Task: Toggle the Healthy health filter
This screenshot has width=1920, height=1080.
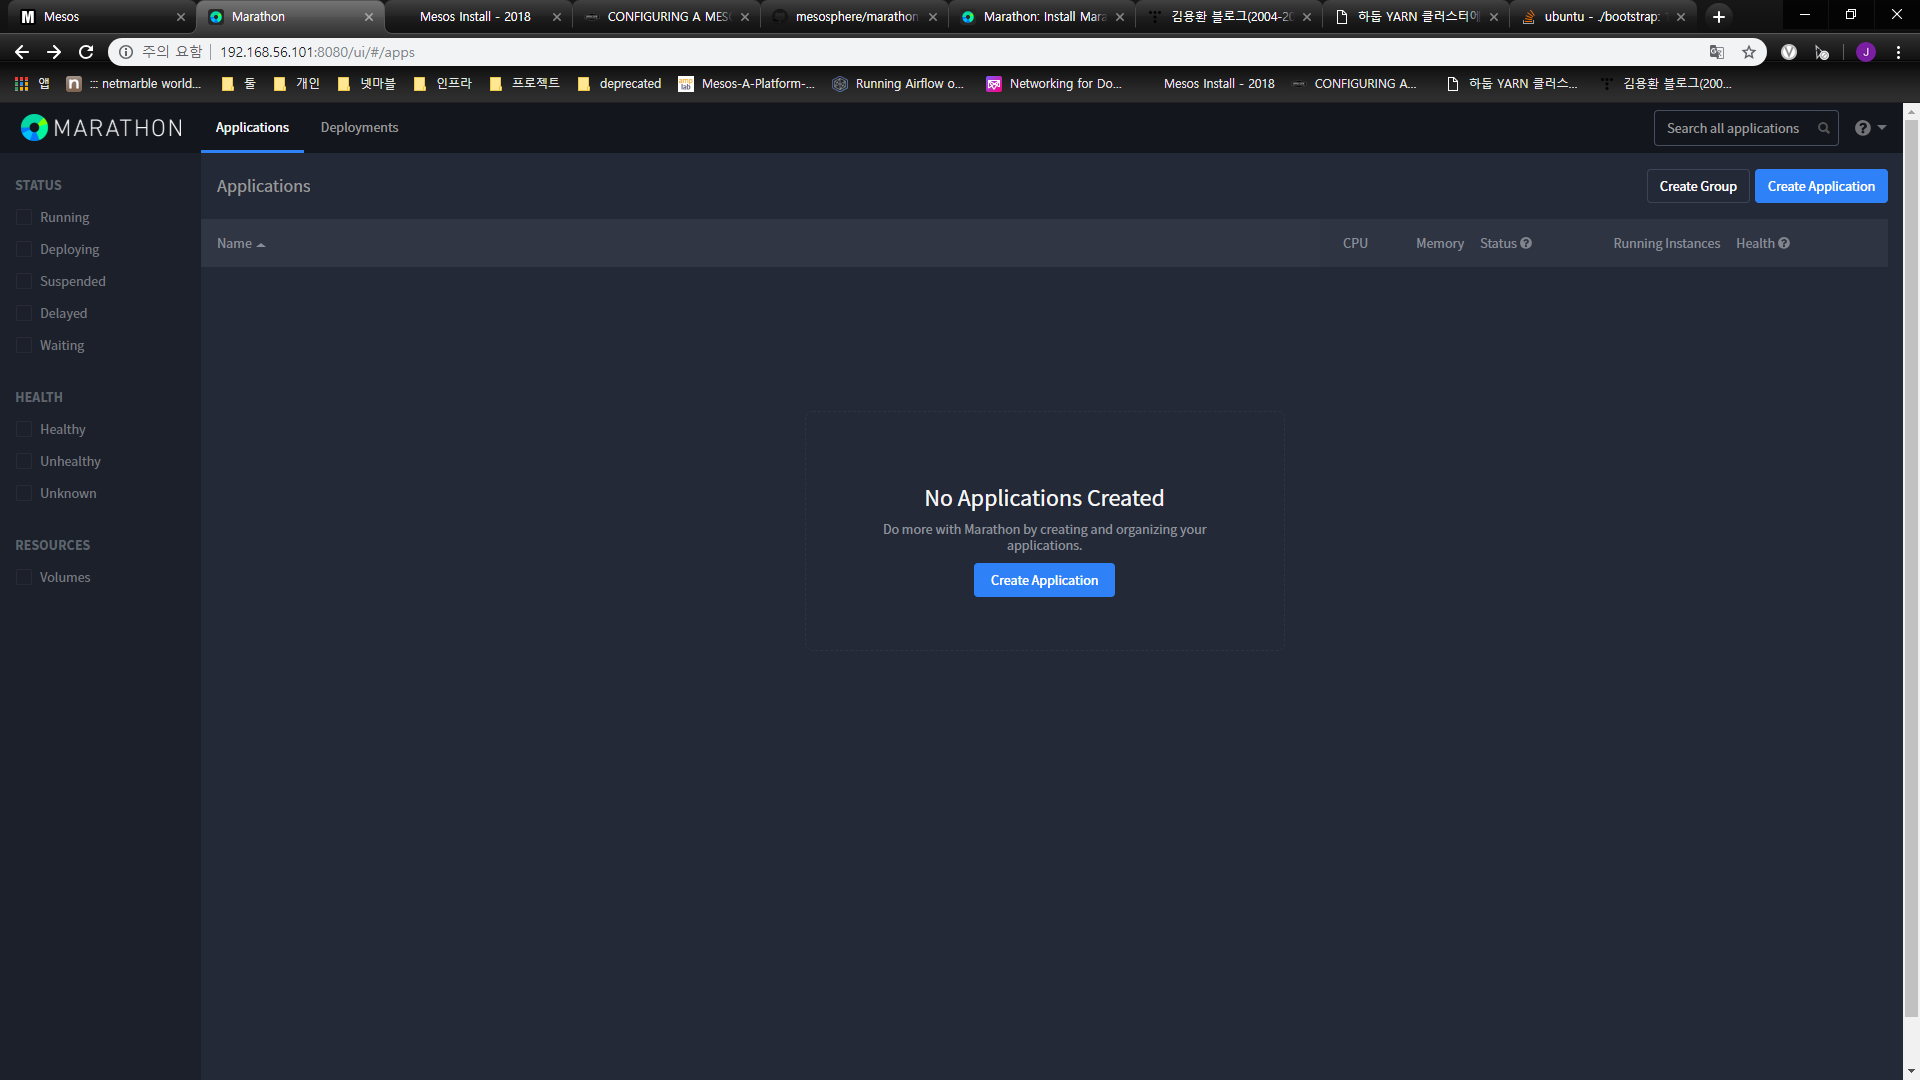Action: 24,429
